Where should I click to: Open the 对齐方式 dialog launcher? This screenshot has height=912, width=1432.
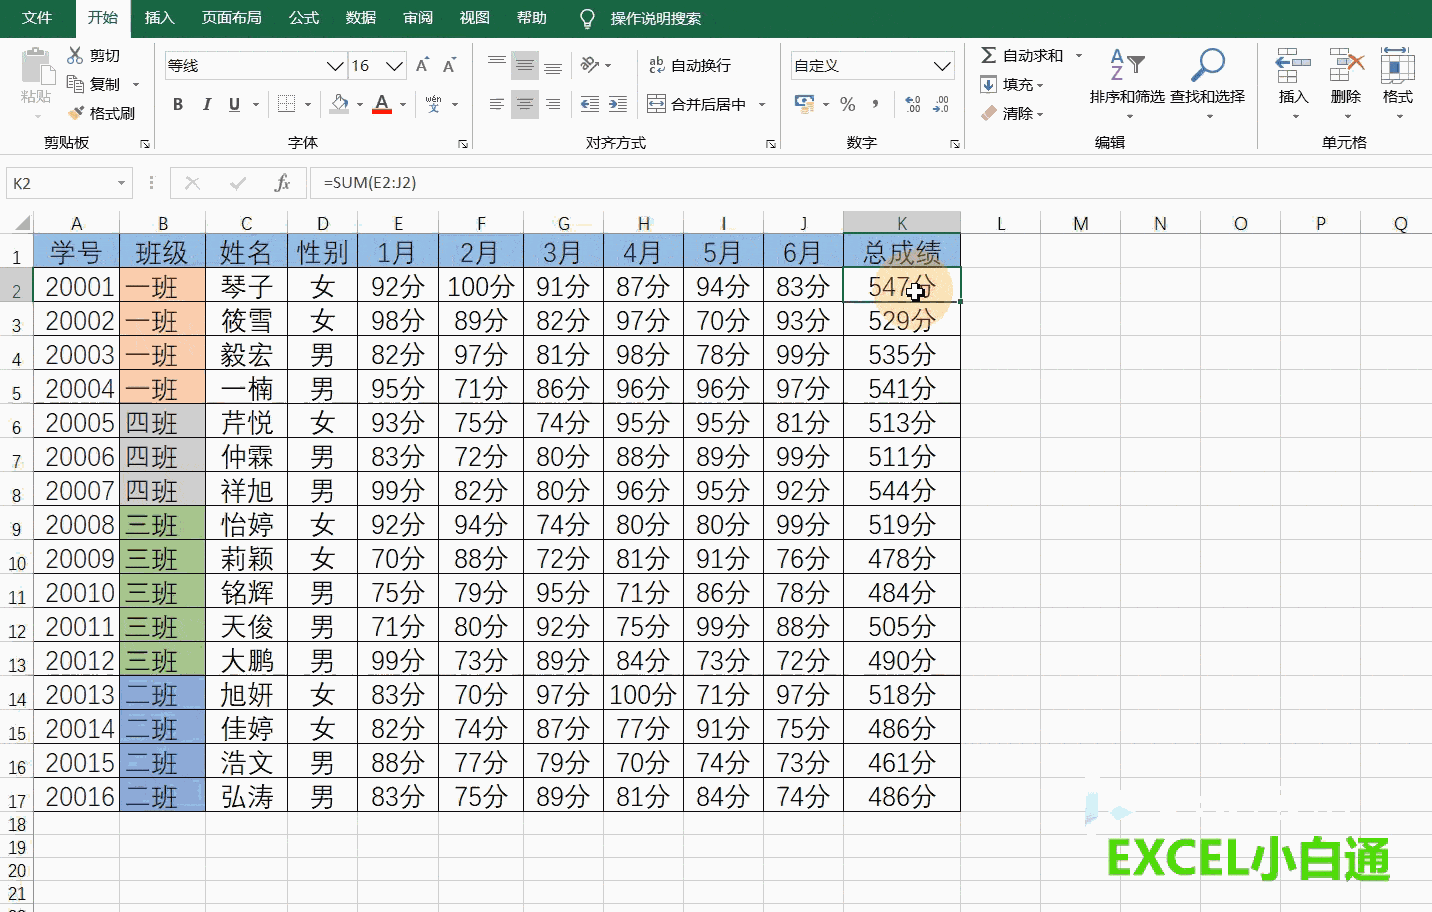pos(771,144)
